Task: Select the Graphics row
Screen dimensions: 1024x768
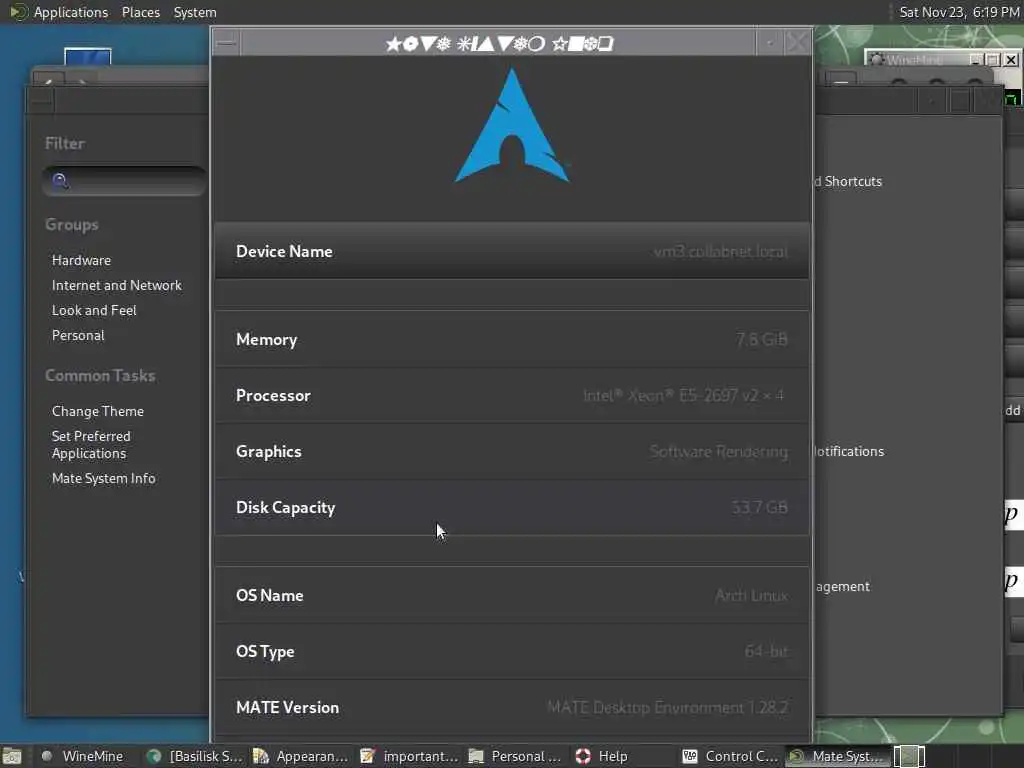Action: tap(512, 452)
